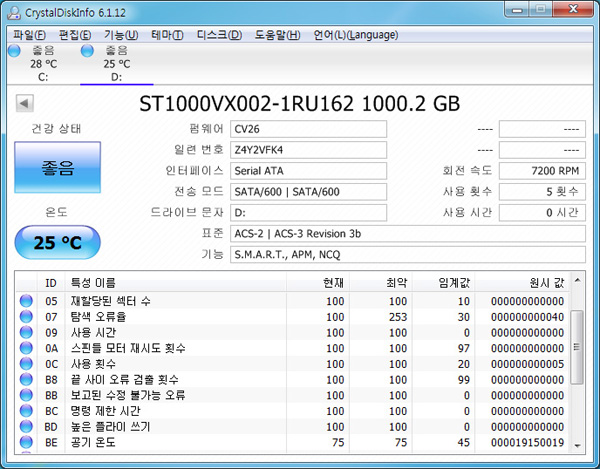Select the 보고된 수정 불가능 오류 row
This screenshot has width=600, height=469.
click(x=293, y=395)
